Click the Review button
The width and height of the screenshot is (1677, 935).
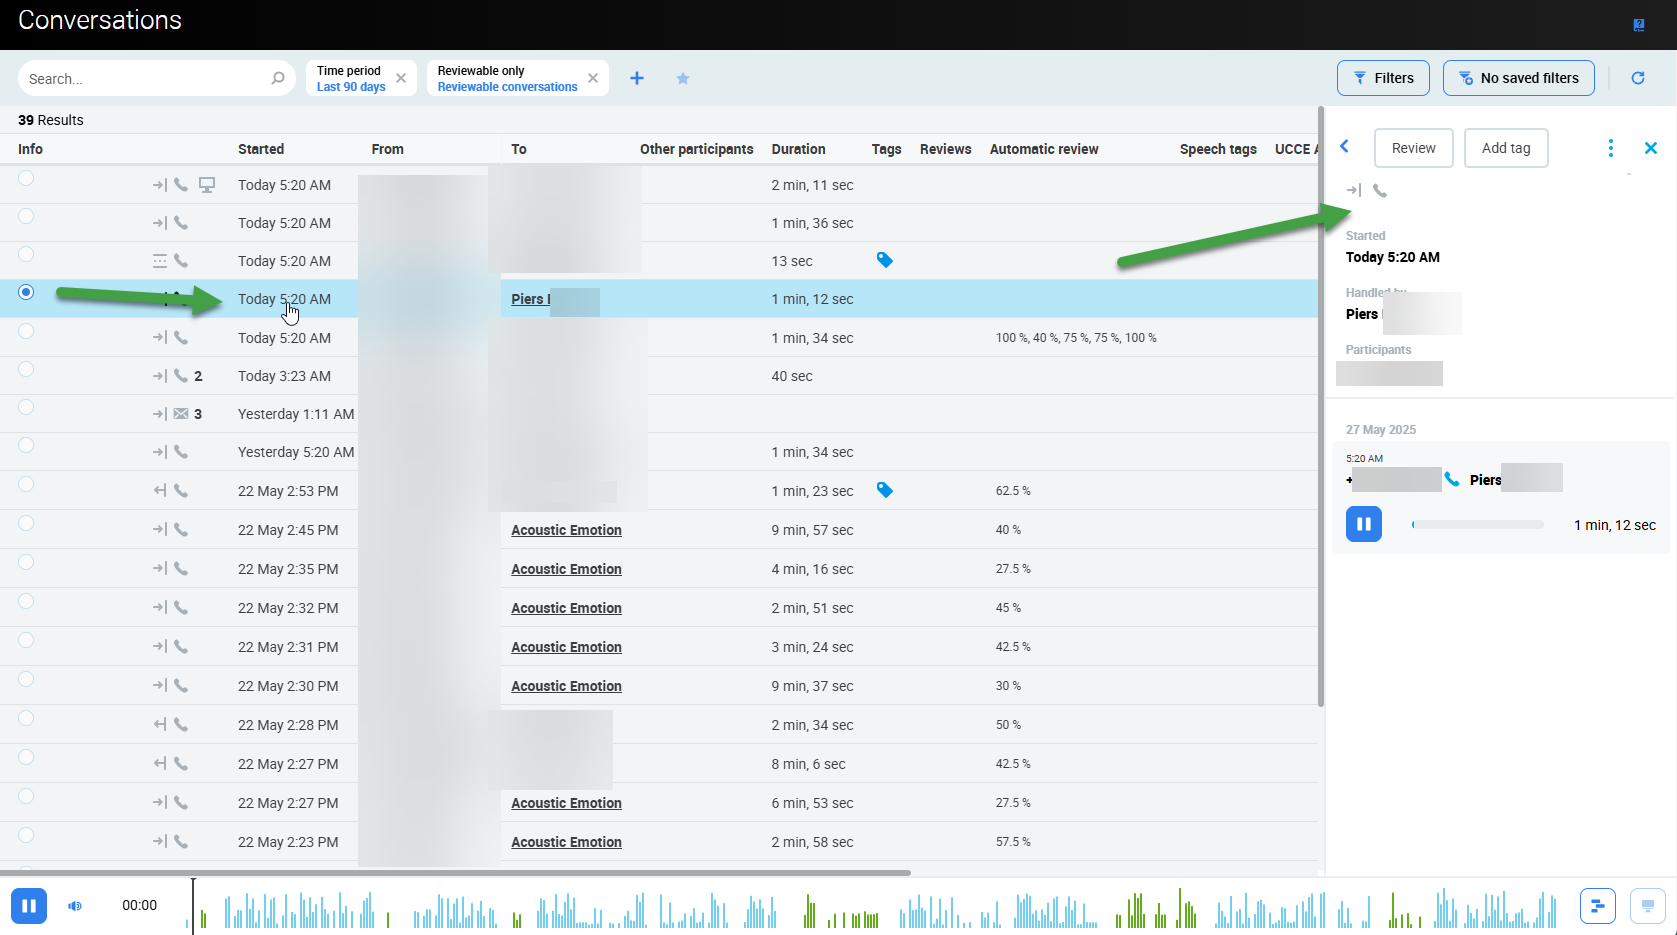tap(1413, 148)
